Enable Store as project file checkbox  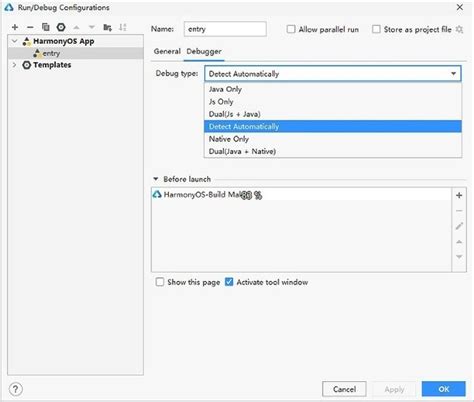tap(376, 29)
